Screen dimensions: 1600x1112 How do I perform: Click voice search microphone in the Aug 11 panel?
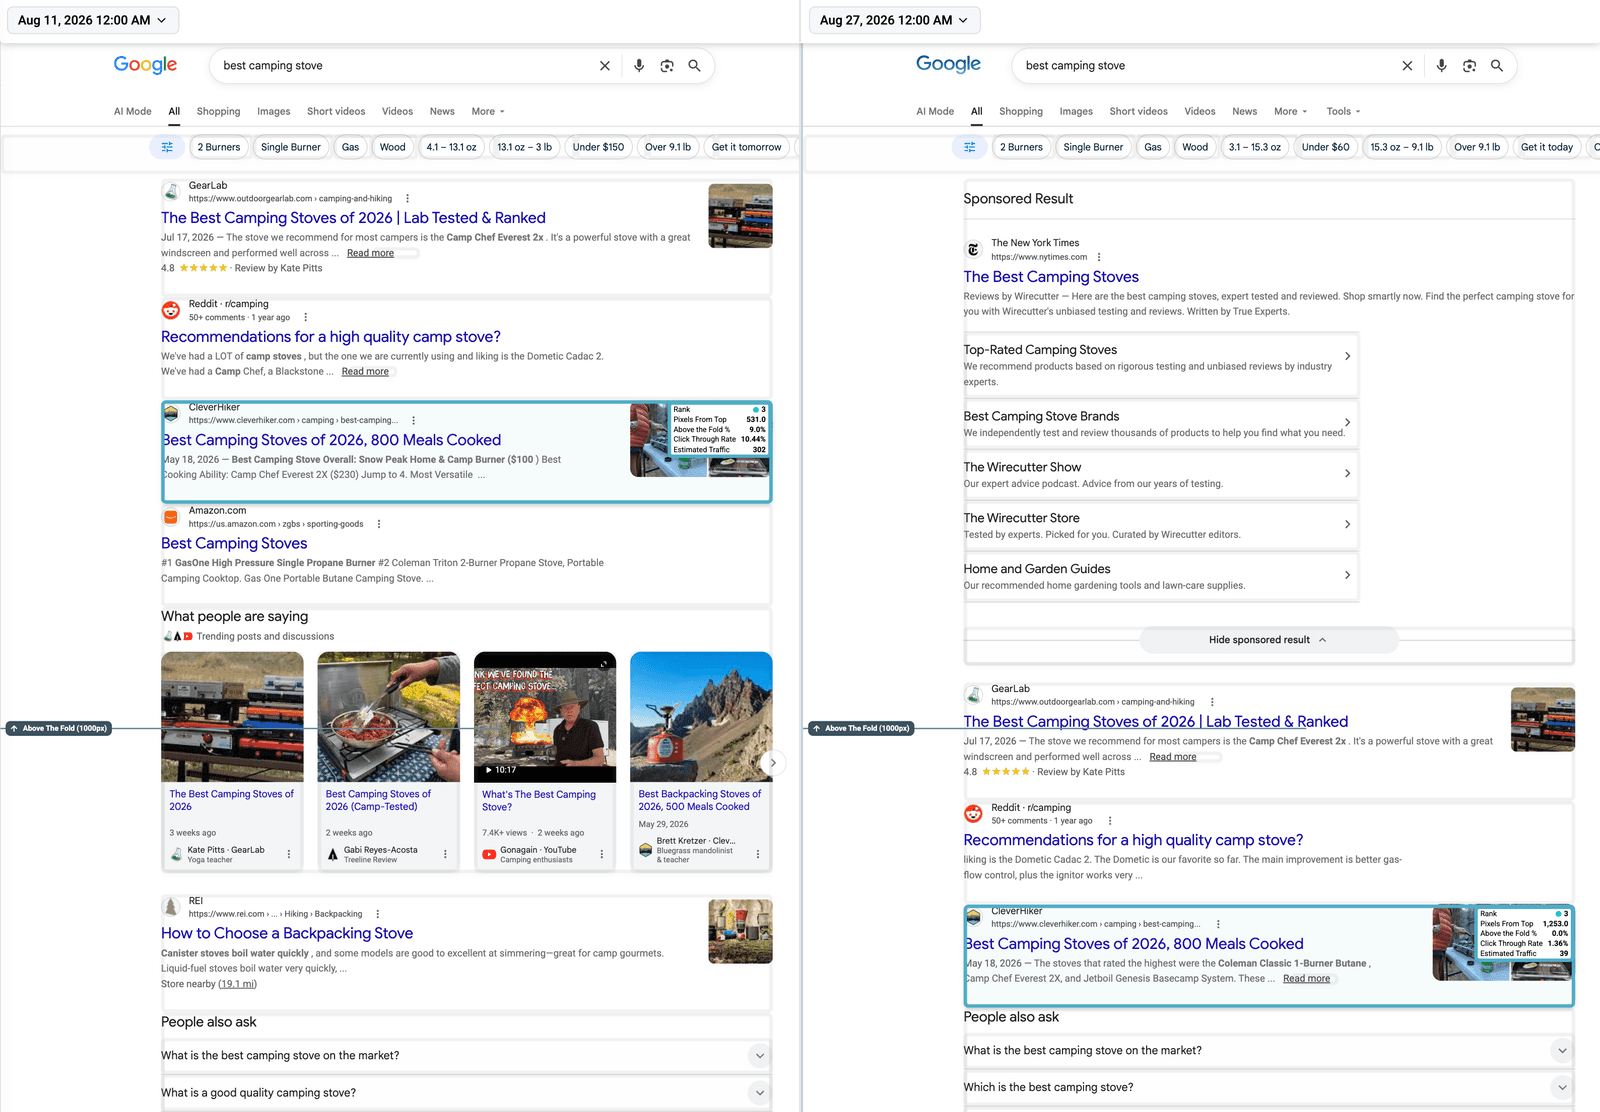tap(639, 66)
